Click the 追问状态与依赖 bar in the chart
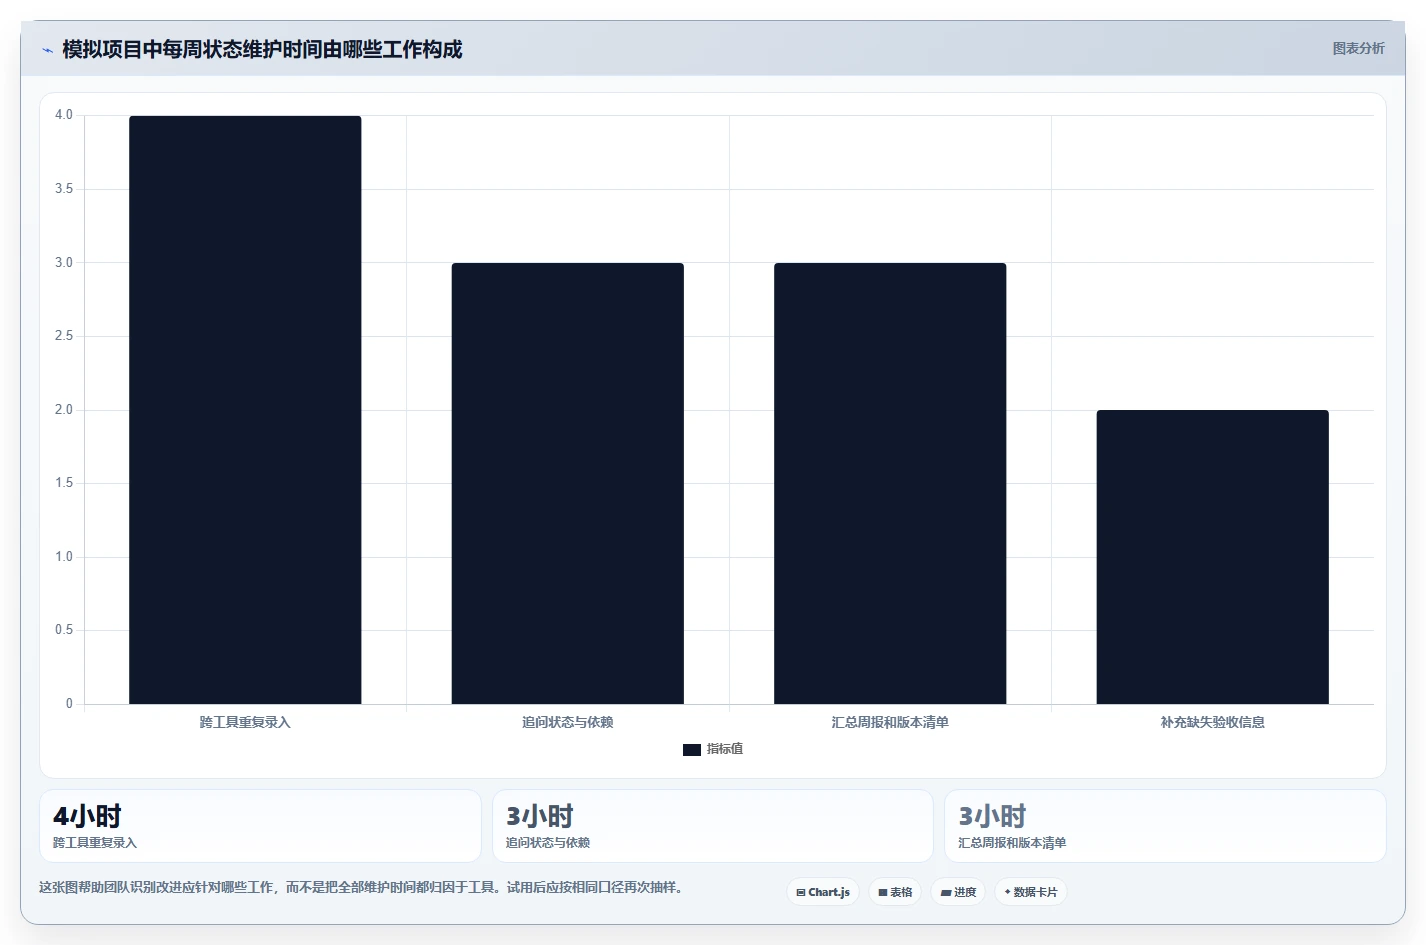The image size is (1426, 945). [x=568, y=484]
